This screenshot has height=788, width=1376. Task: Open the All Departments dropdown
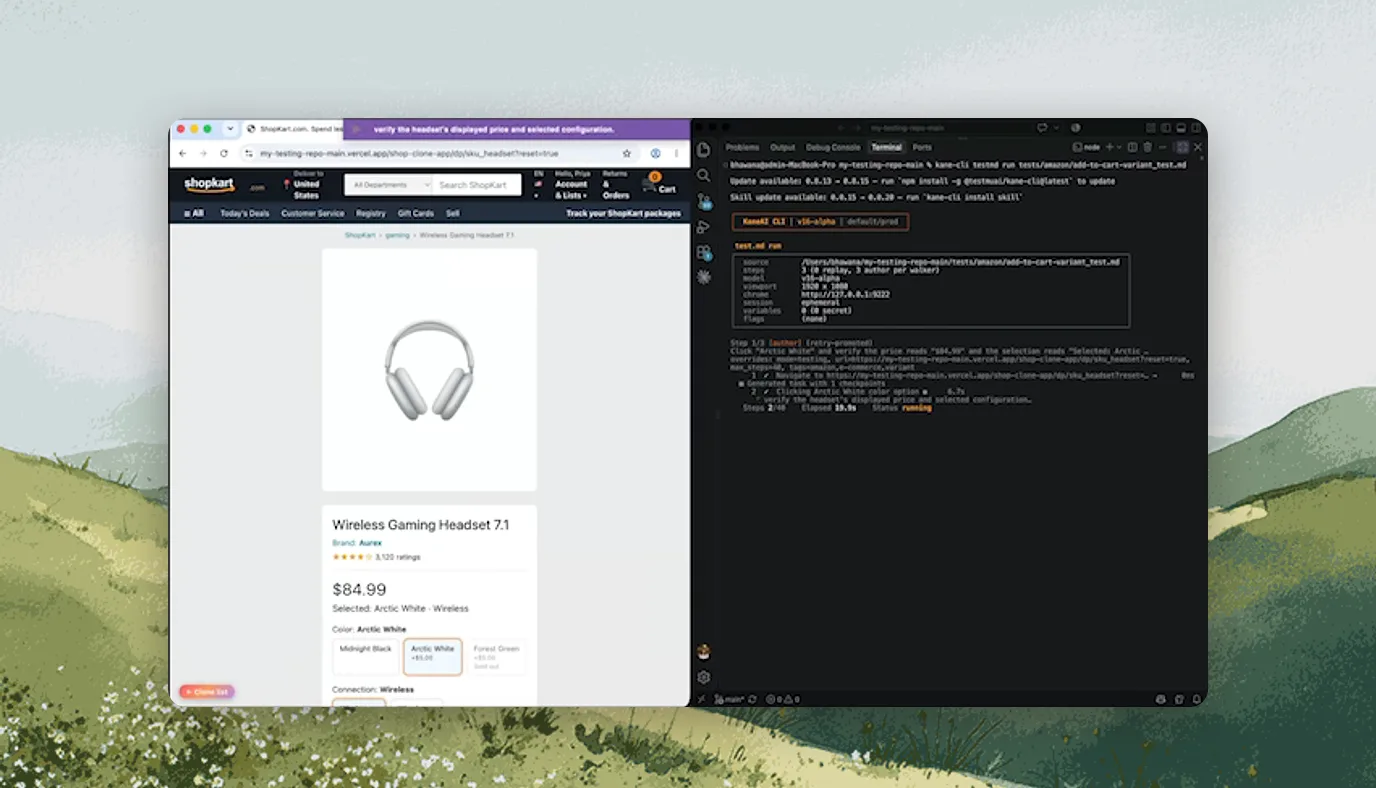(388, 185)
